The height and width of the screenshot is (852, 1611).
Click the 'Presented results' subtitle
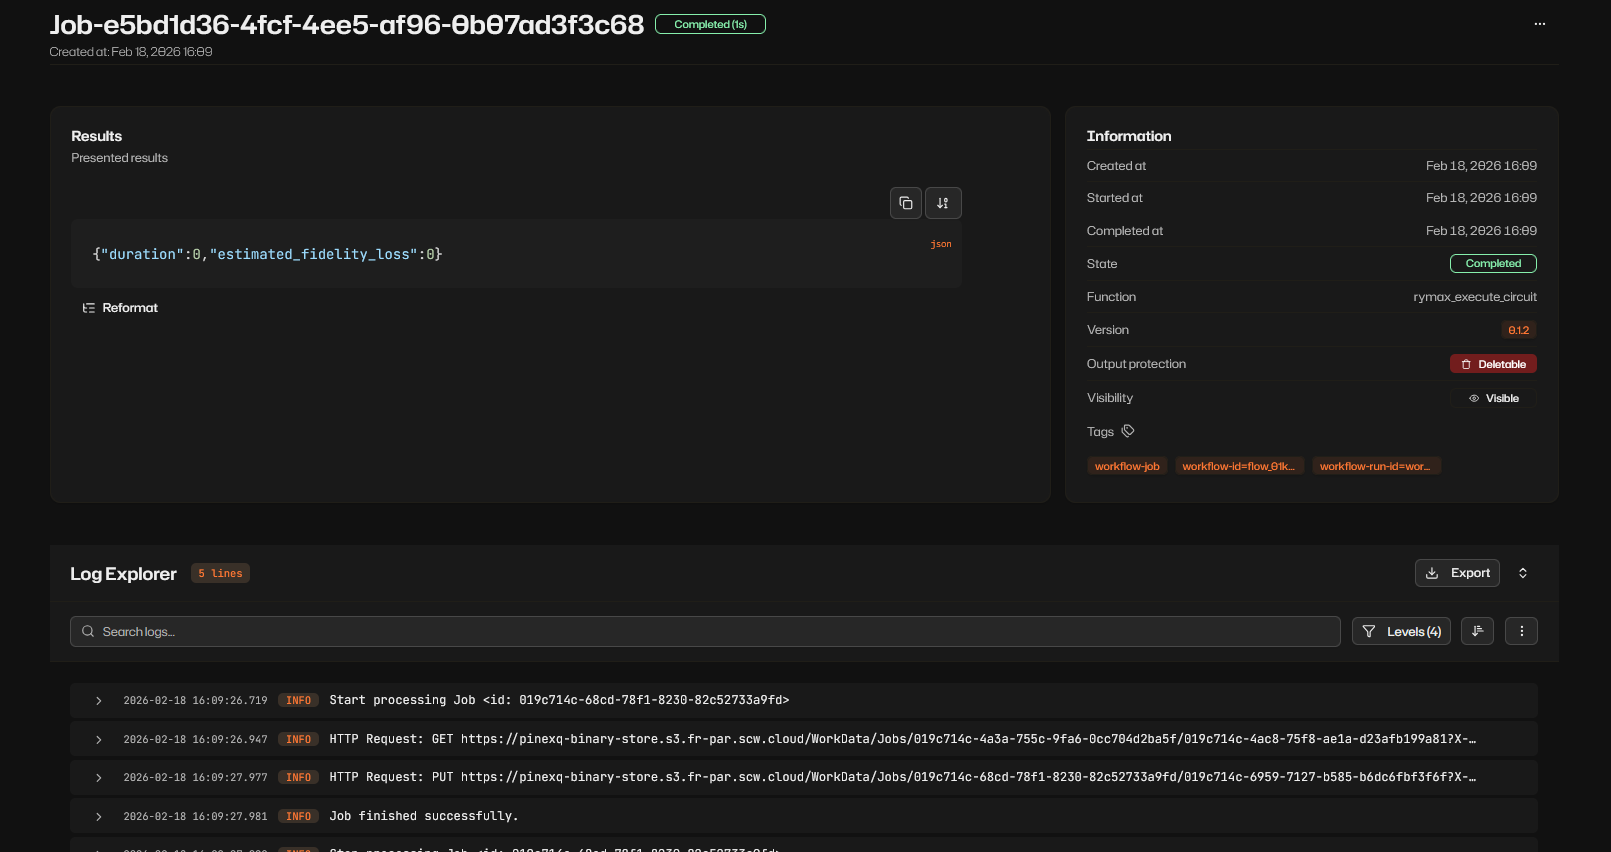tap(119, 158)
